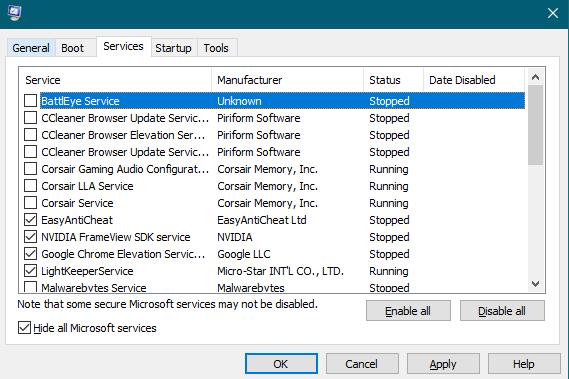Sort by the Service column header
Screen dimensions: 569x379
[115, 80]
